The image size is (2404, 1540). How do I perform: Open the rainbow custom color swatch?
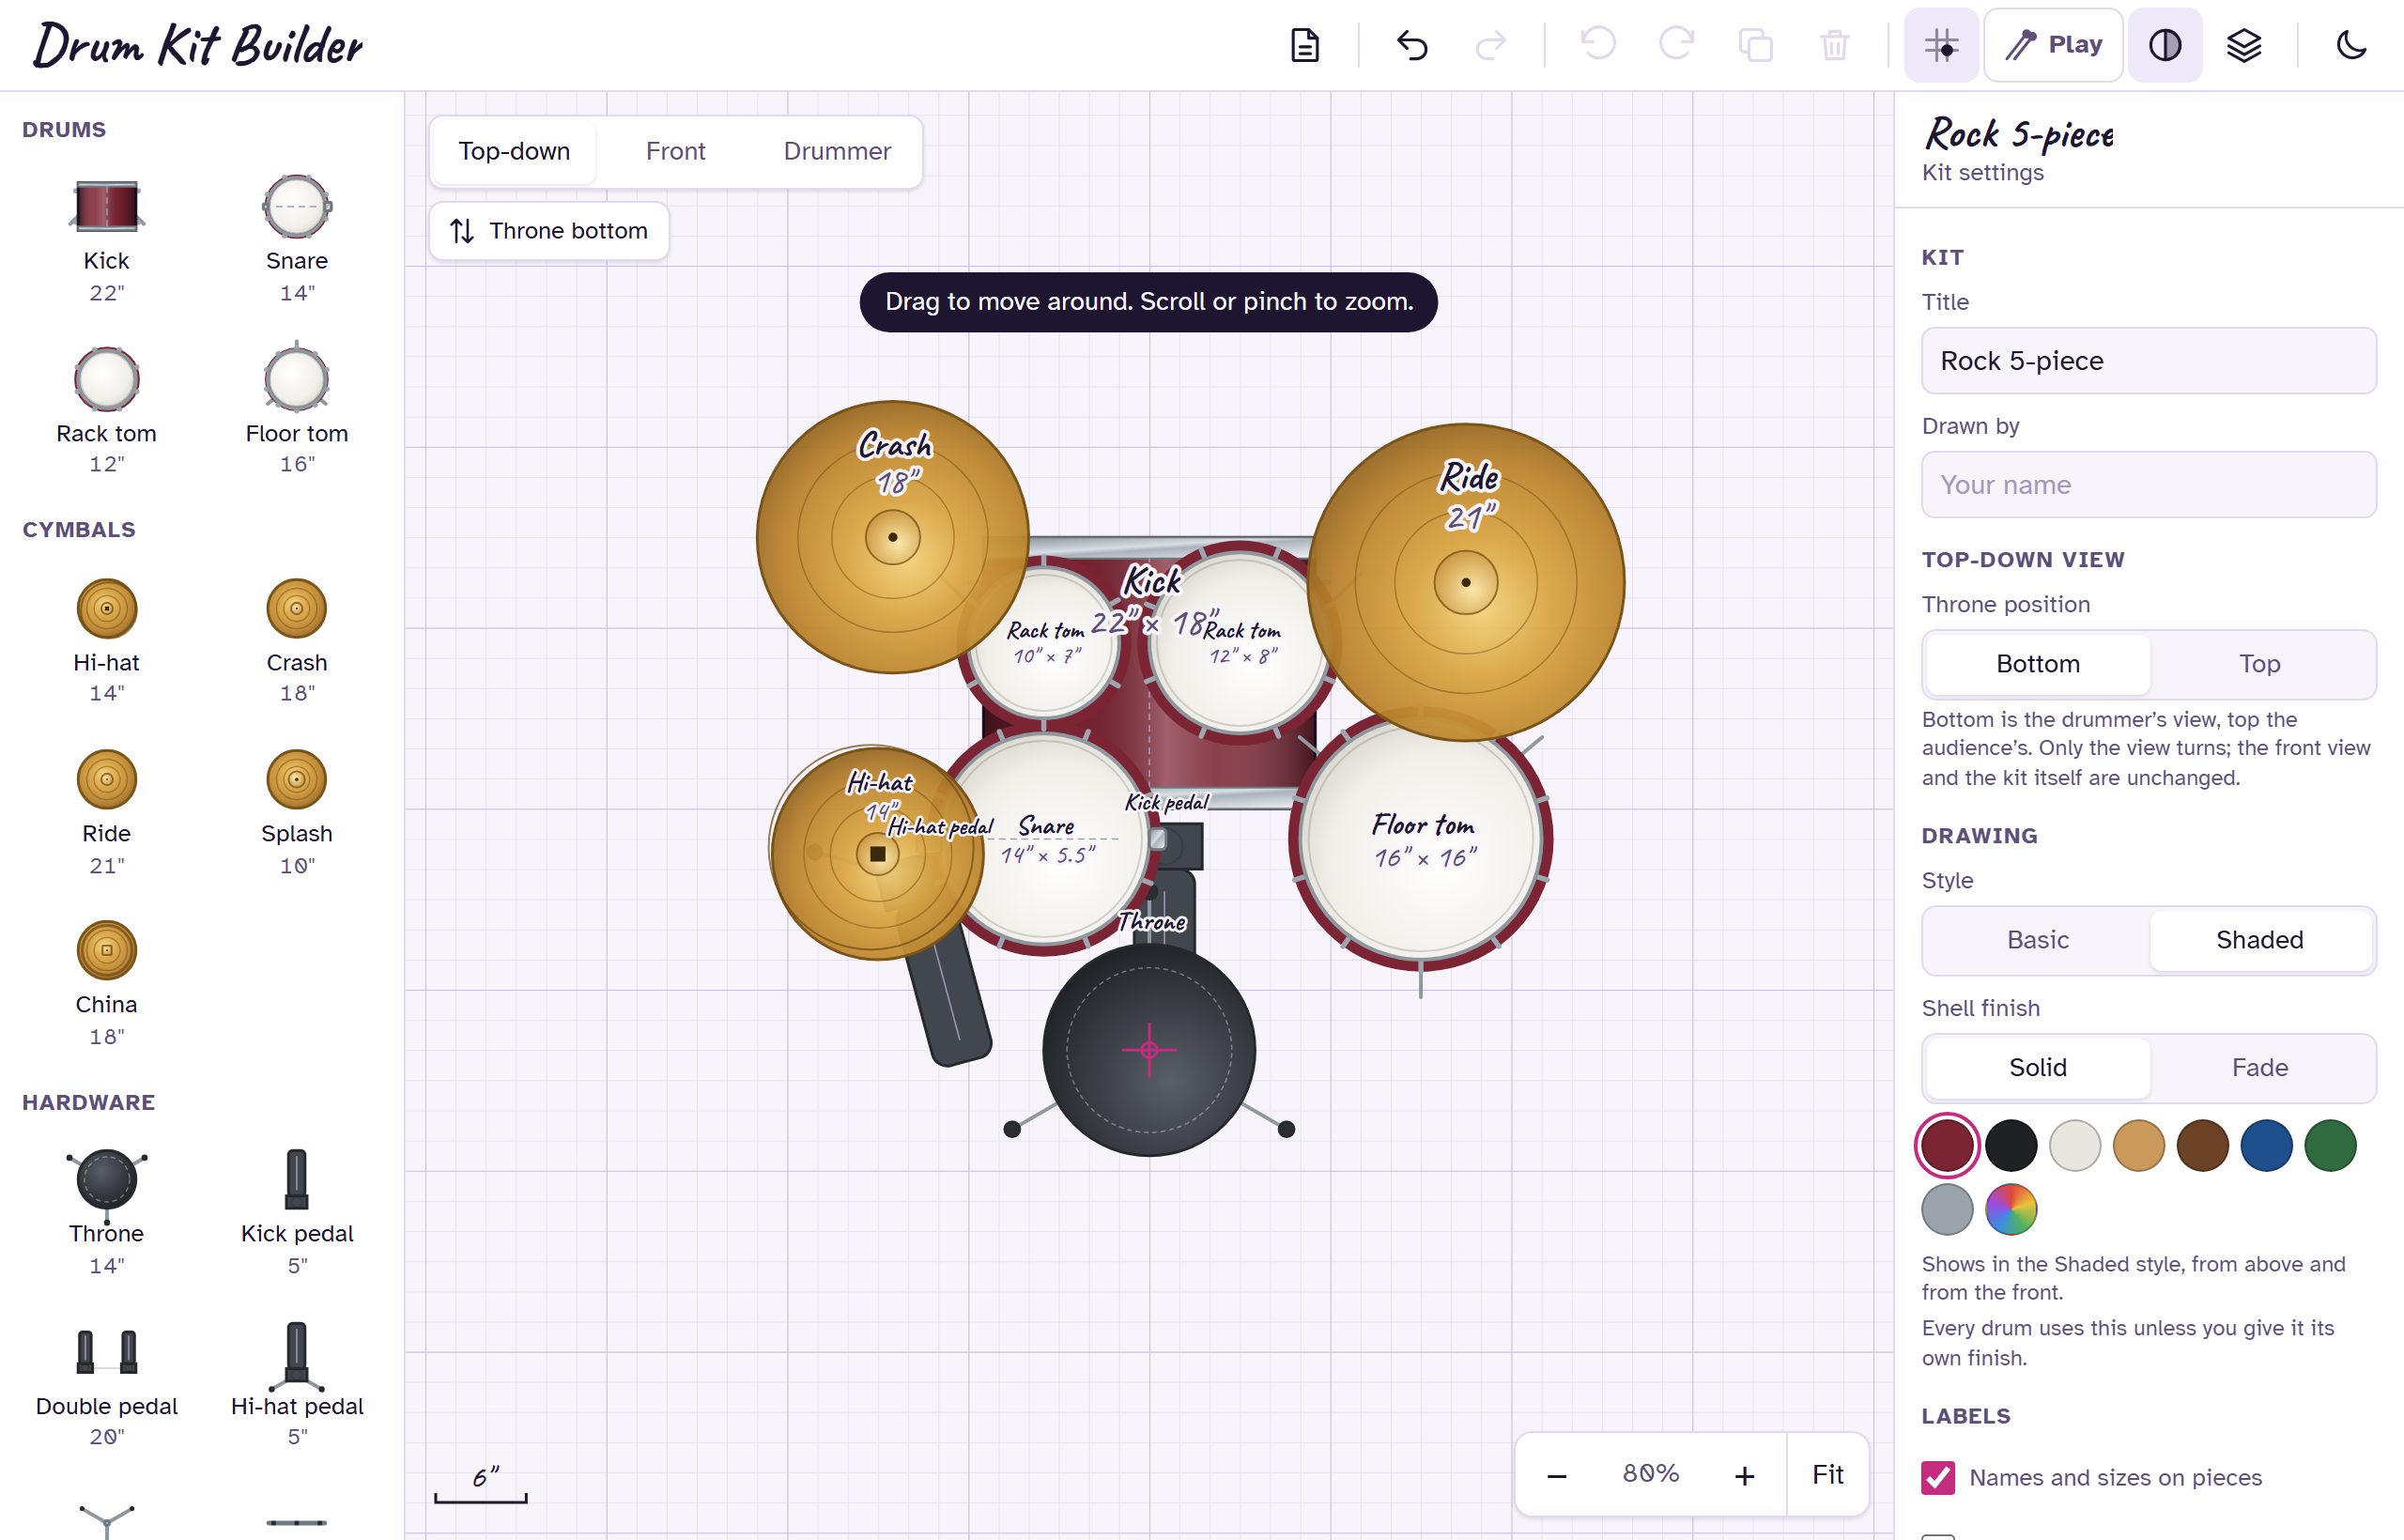click(x=2011, y=1209)
